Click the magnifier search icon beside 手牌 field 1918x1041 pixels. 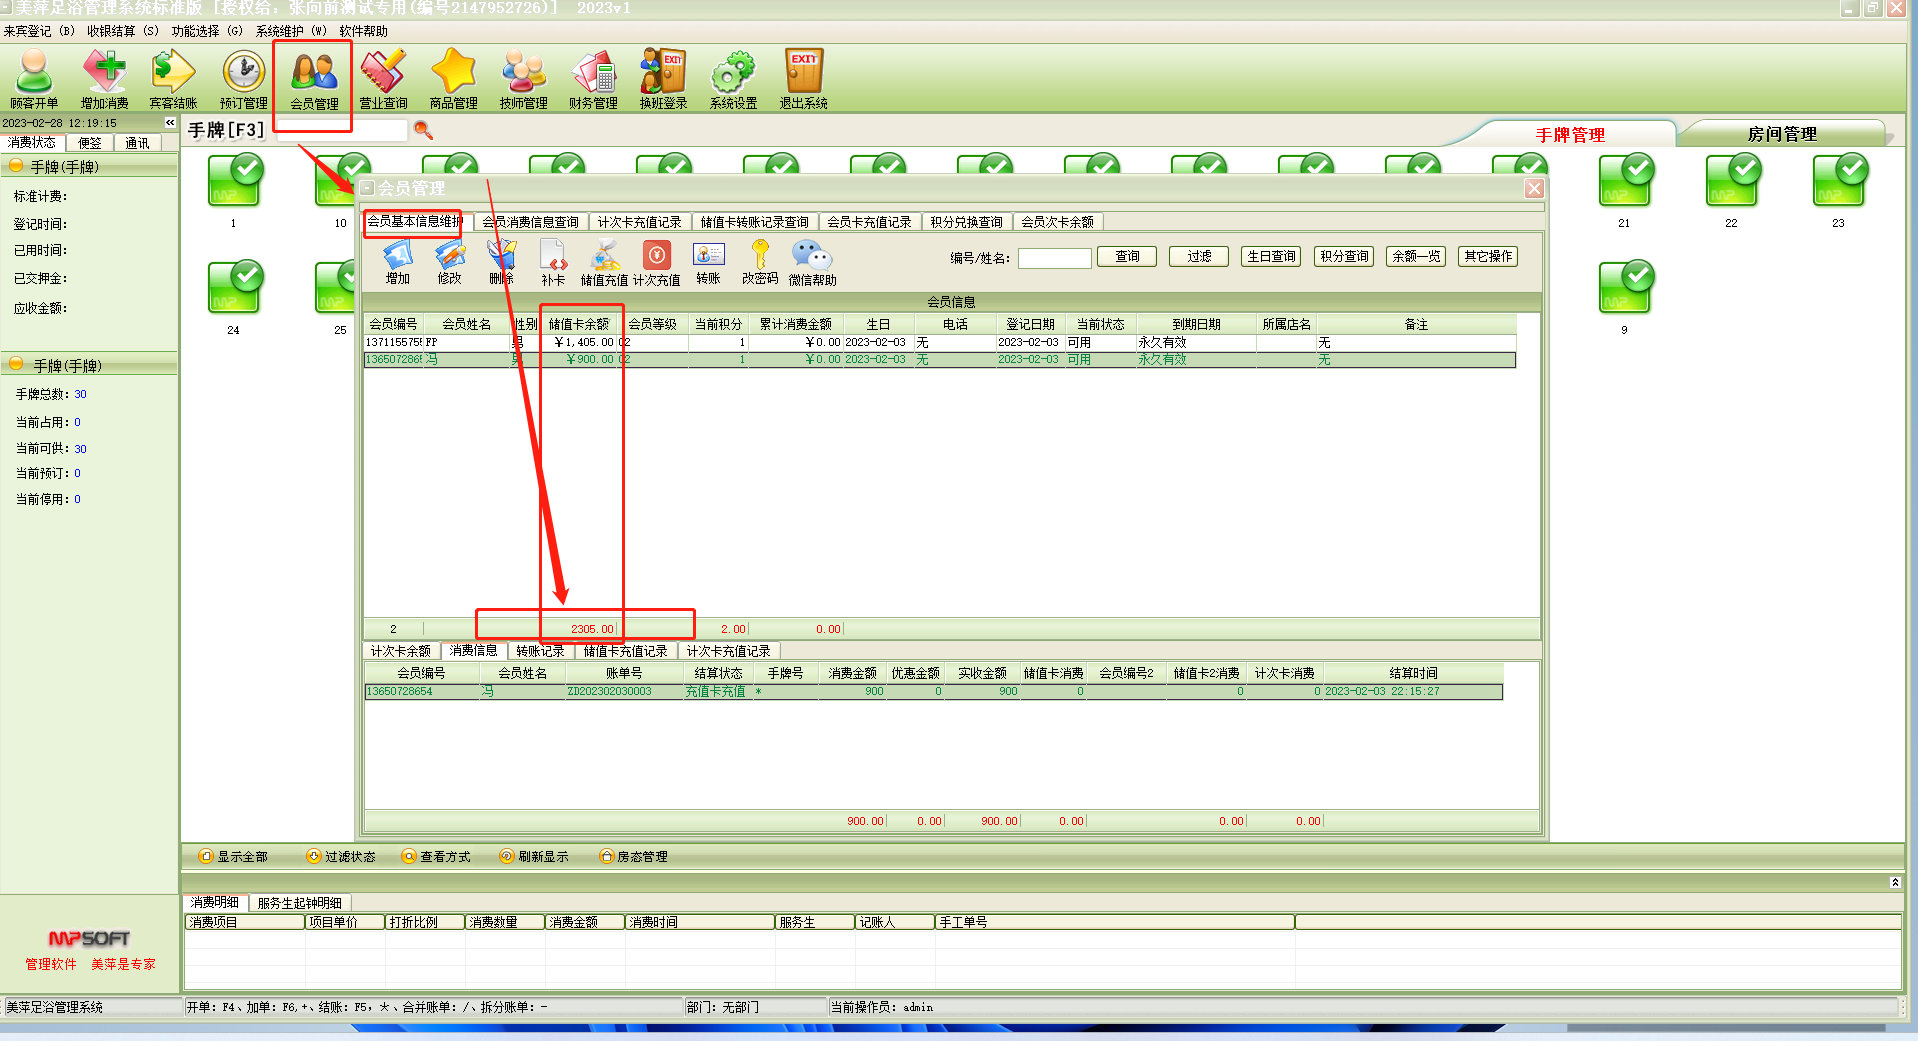pyautogui.click(x=423, y=130)
